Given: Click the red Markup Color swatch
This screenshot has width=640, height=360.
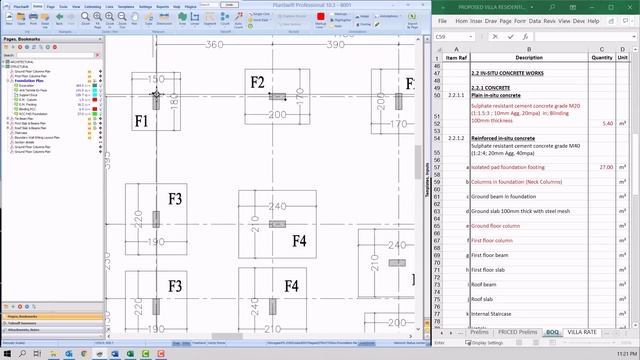Looking at the screenshot, I should [x=321, y=16].
